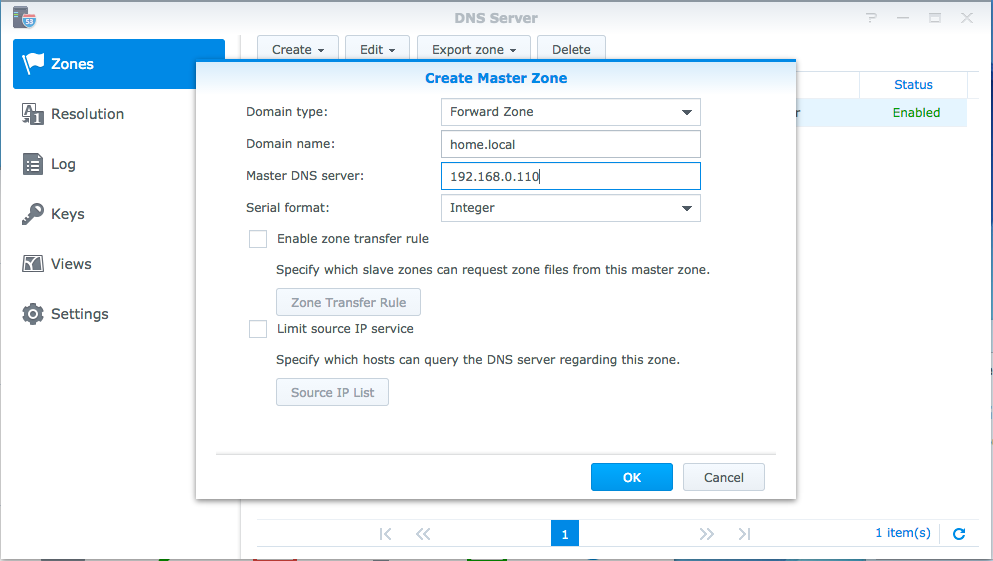Cancel the Create Master Zone dialog

tap(724, 477)
